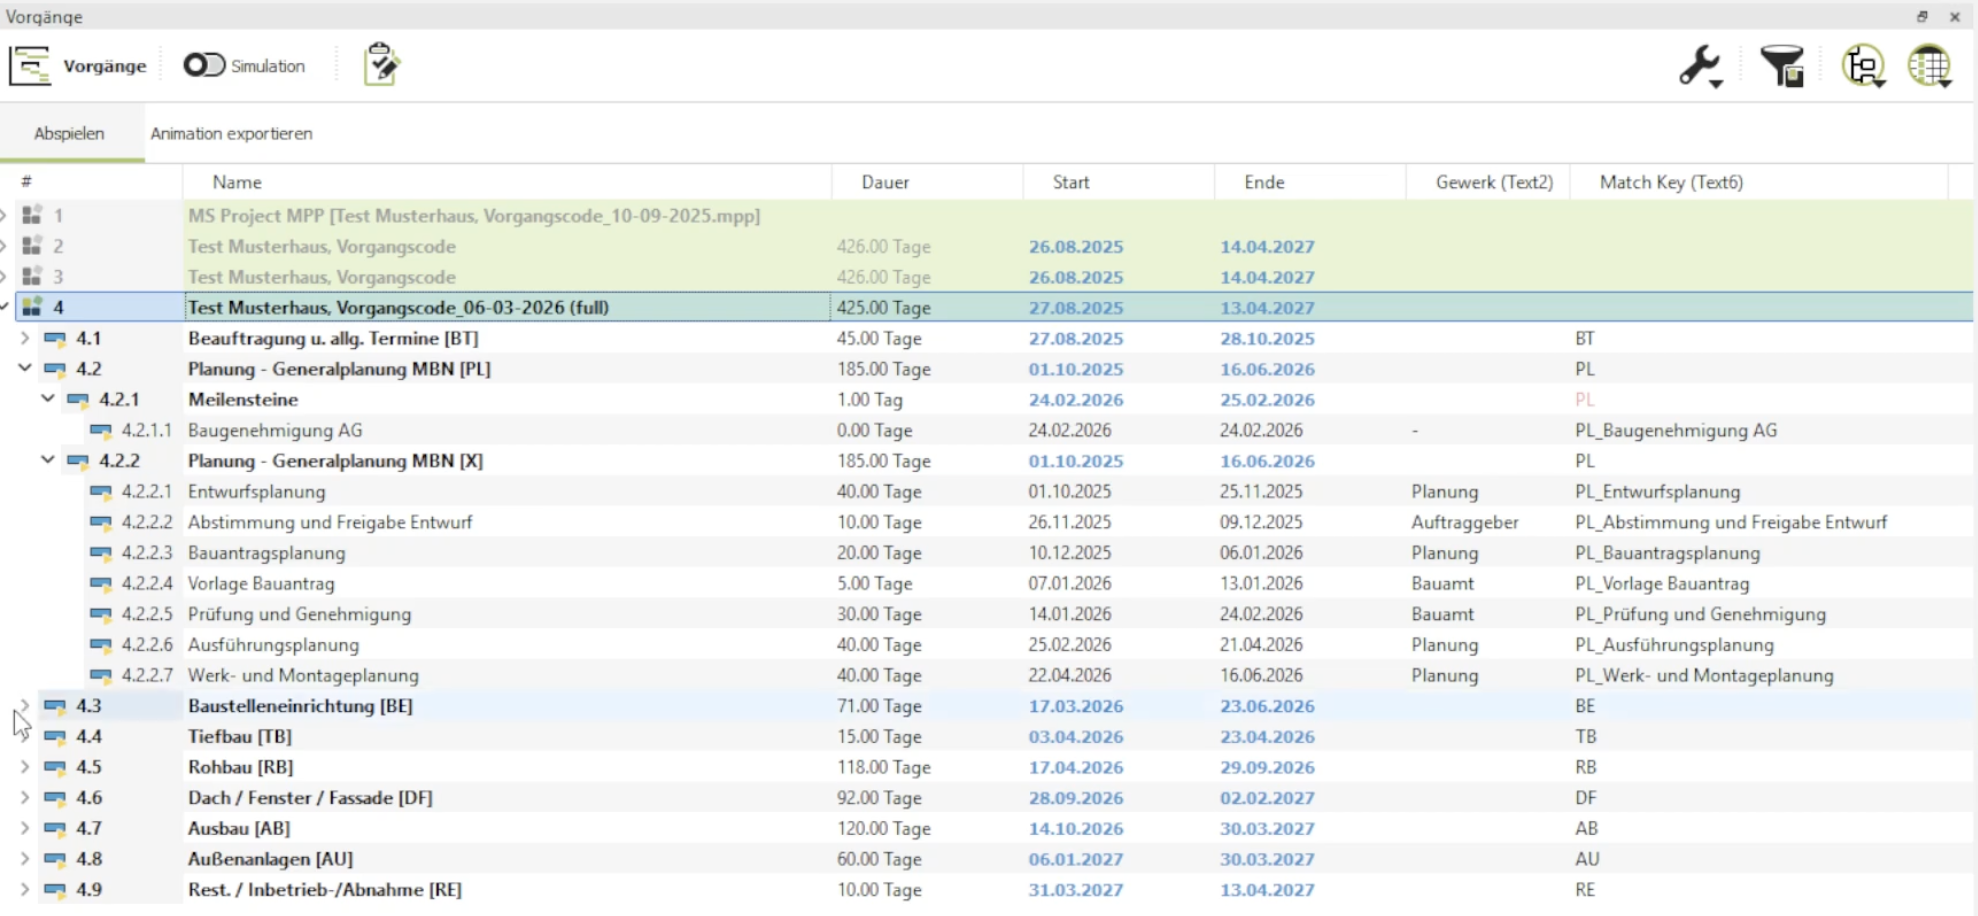Collapse the 4.2.1 Meilensteine group
Image resolution: width=1978 pixels, height=916 pixels.
[x=48, y=399]
